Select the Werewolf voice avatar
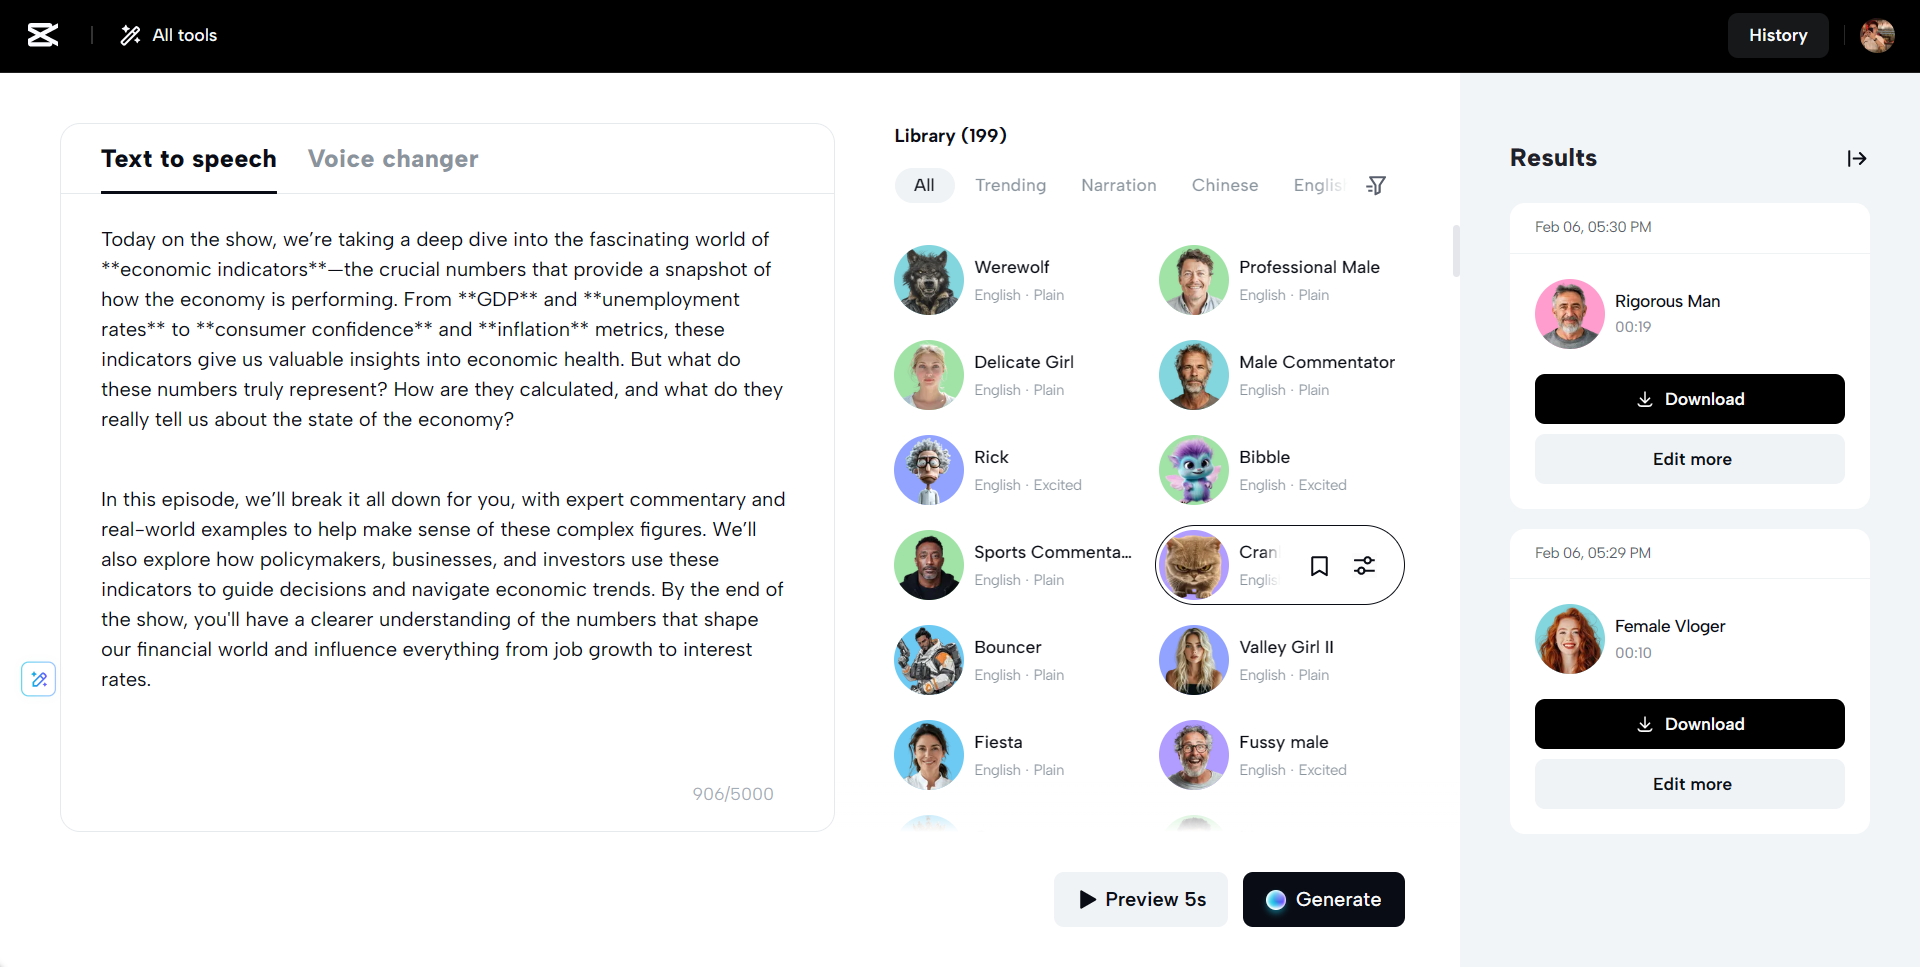This screenshot has height=967, width=1920. (x=929, y=280)
